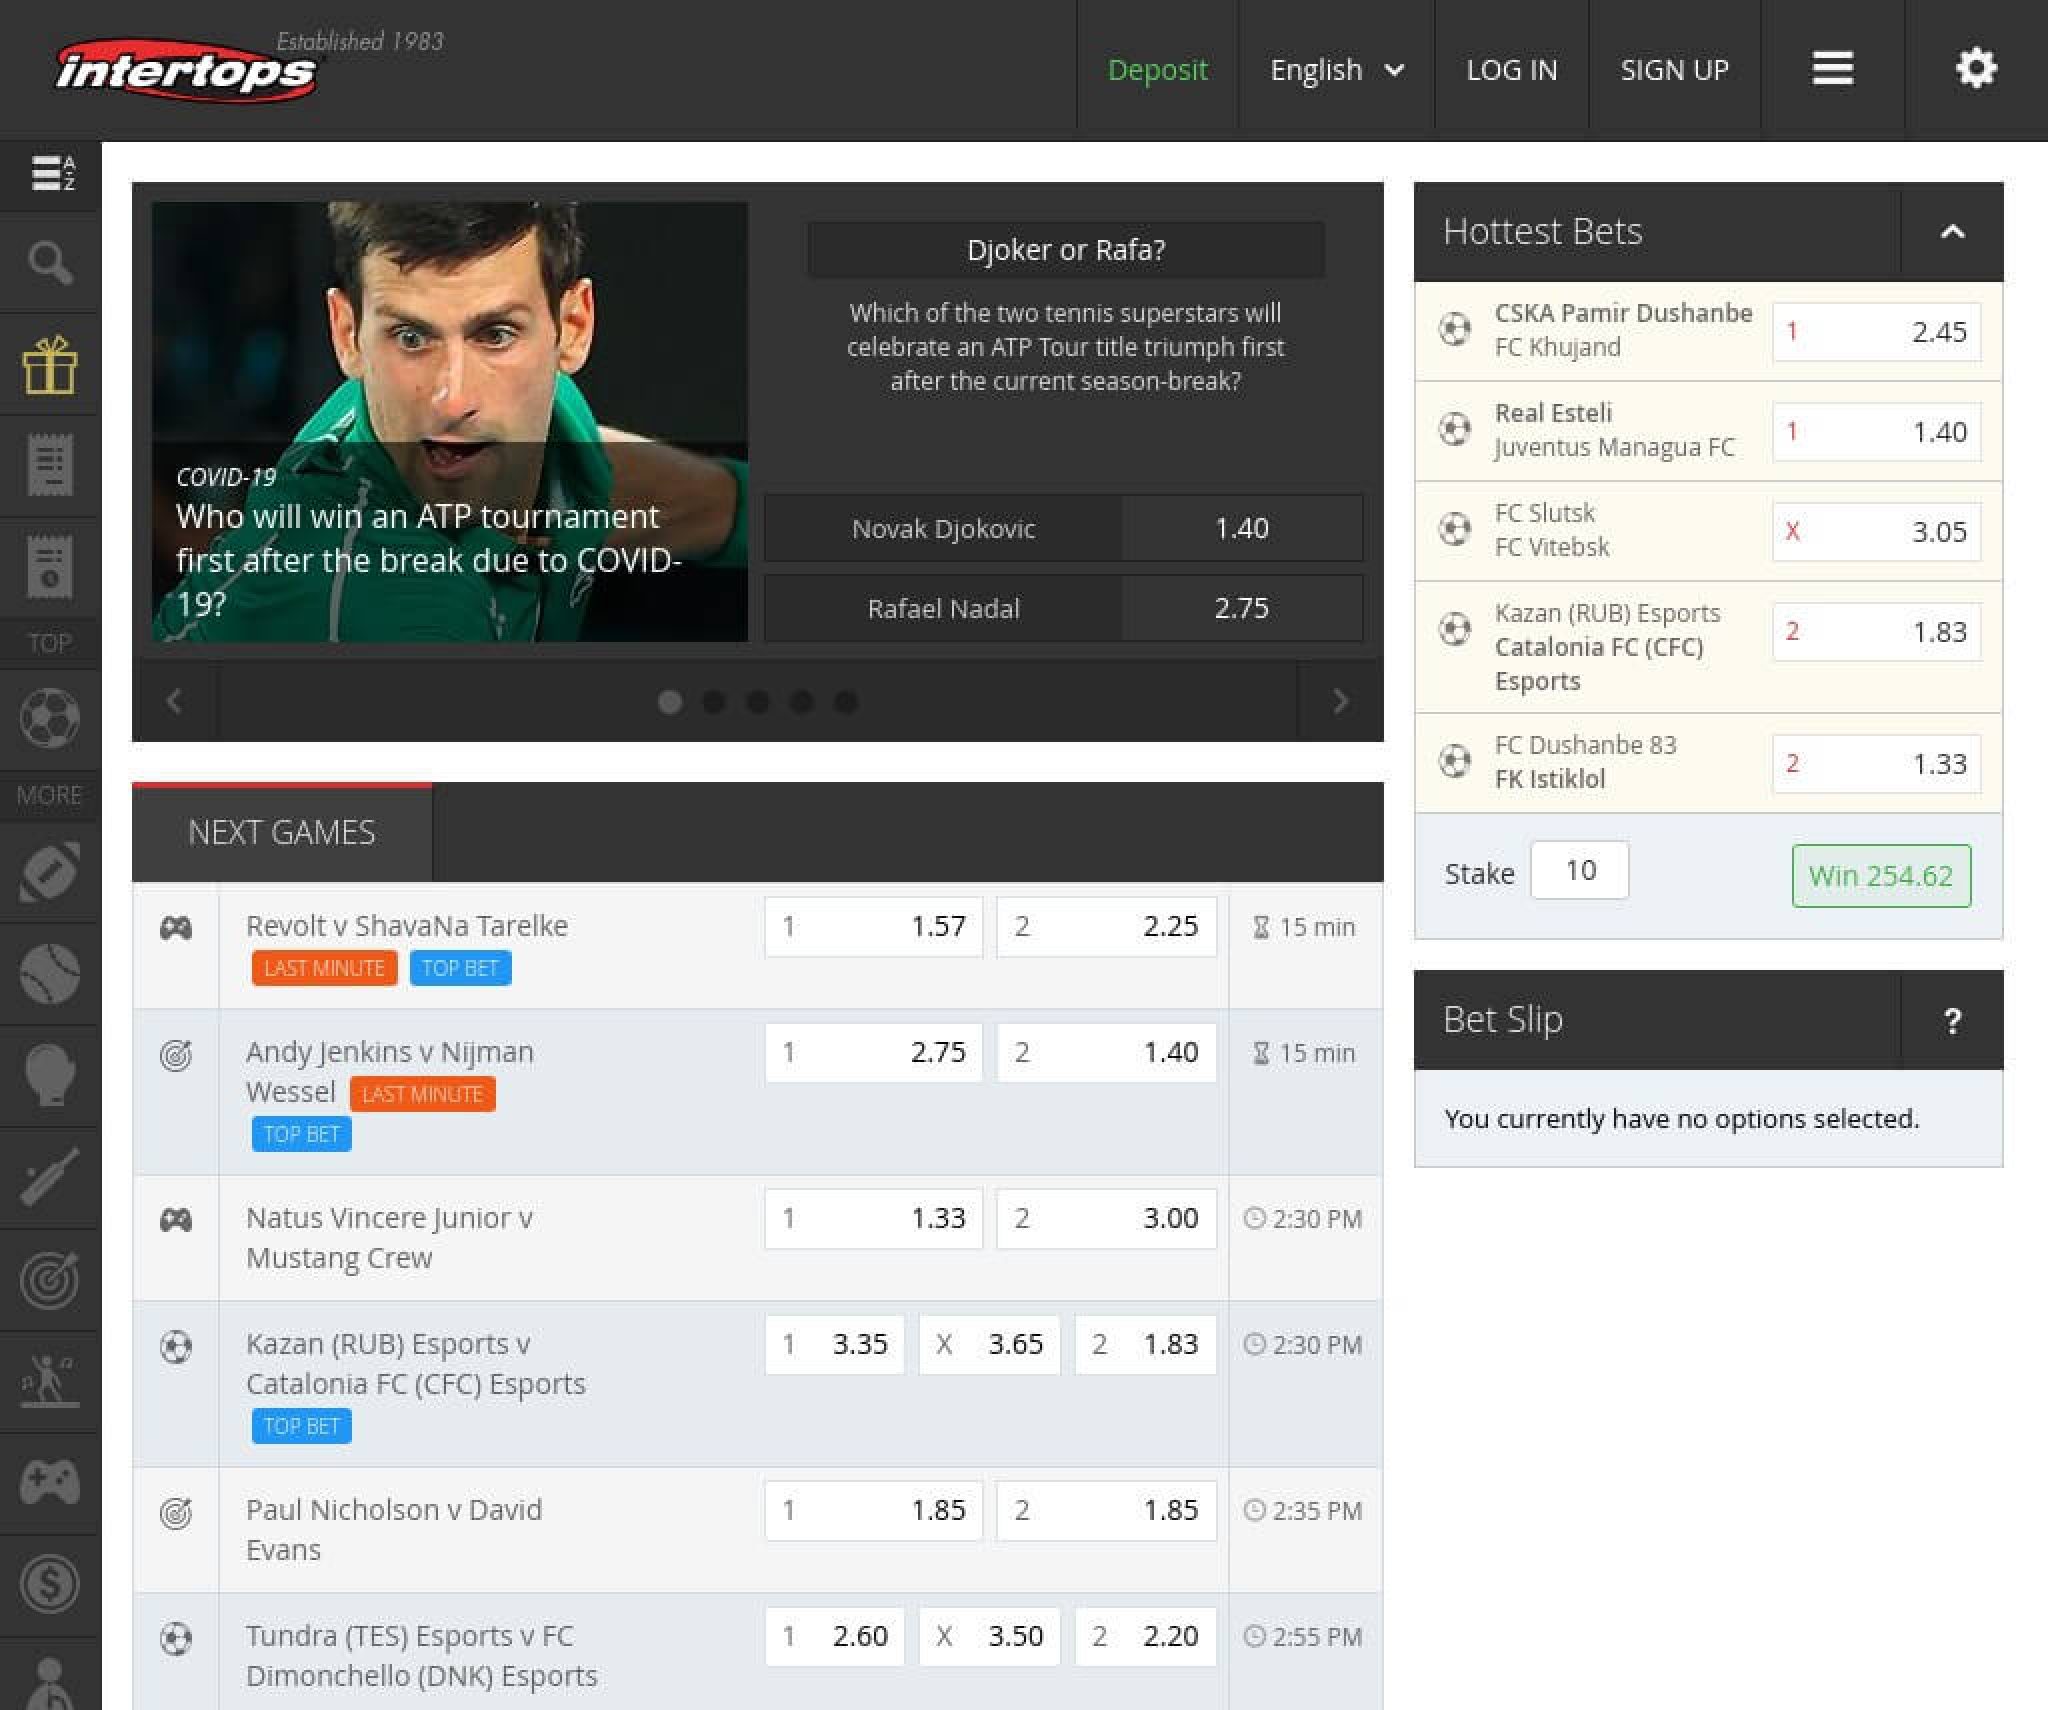The image size is (2048, 1710).
Task: Pick draw at 3.50 for Tundra match
Action: 990,1637
